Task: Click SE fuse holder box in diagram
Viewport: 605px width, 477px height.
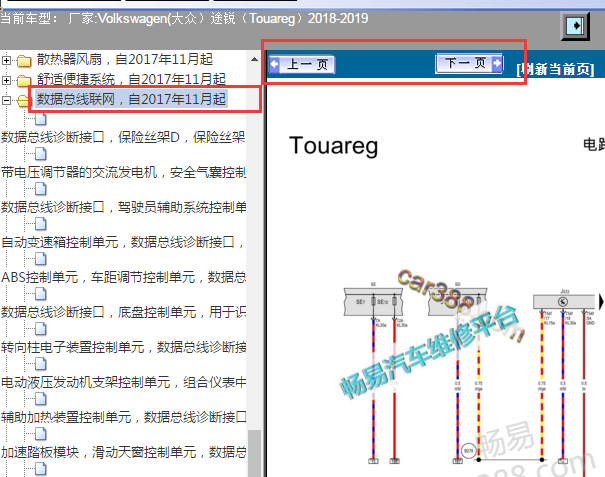Action: (373, 302)
